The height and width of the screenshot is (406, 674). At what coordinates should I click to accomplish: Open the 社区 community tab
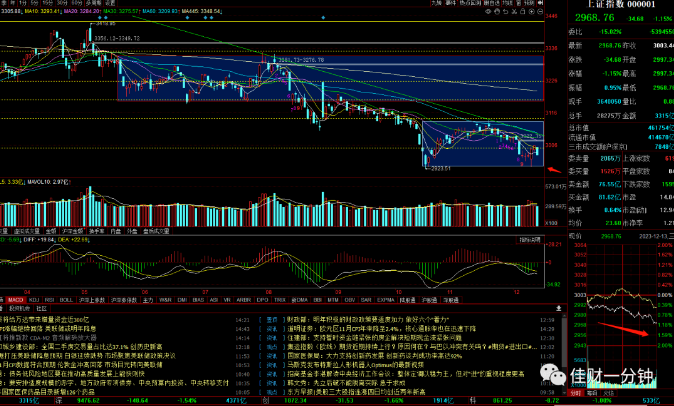(42, 308)
